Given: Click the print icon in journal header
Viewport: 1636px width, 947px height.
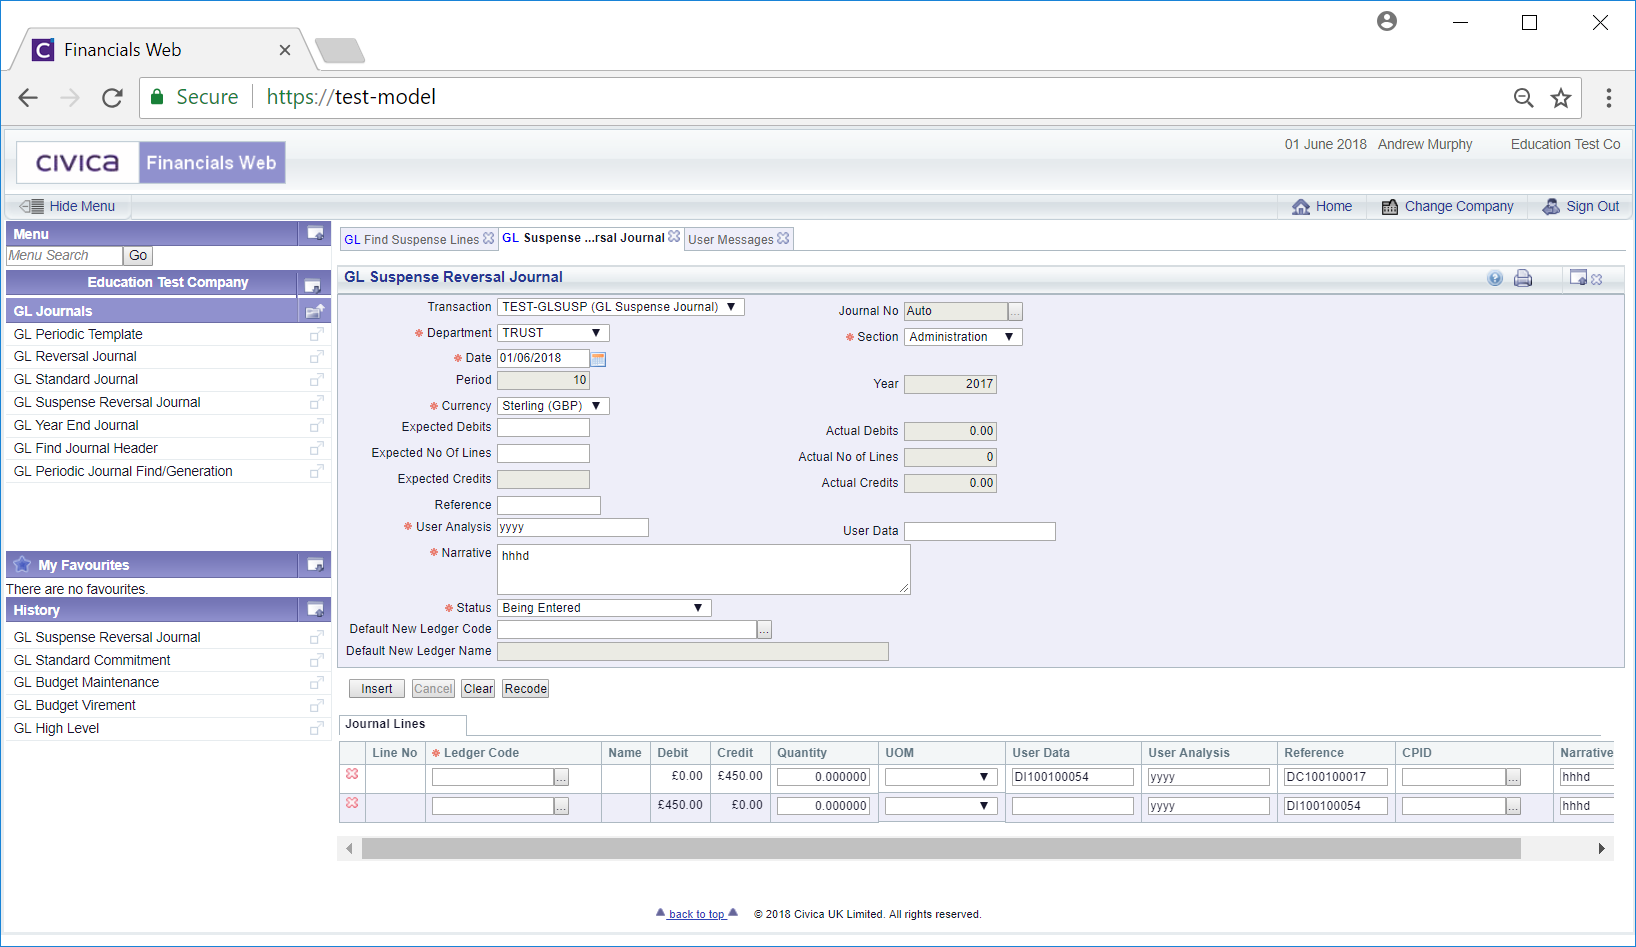Looking at the screenshot, I should 1523,279.
